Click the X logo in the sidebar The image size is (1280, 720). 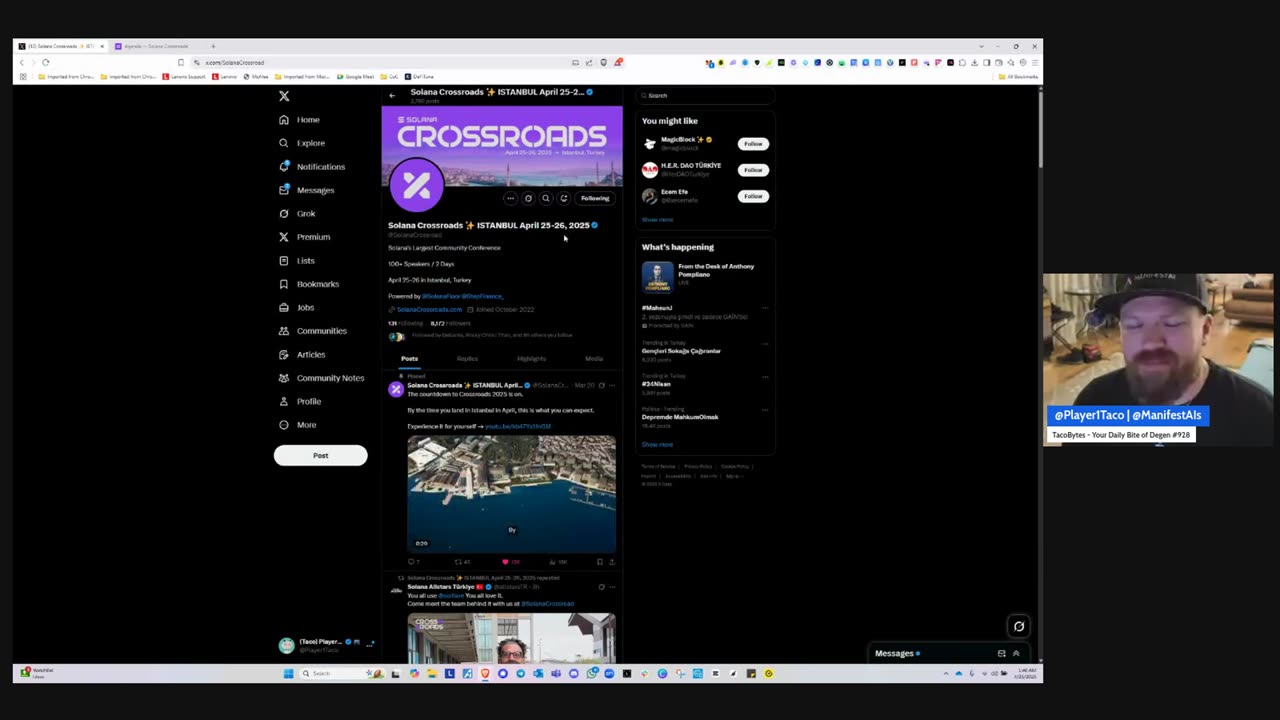(284, 96)
